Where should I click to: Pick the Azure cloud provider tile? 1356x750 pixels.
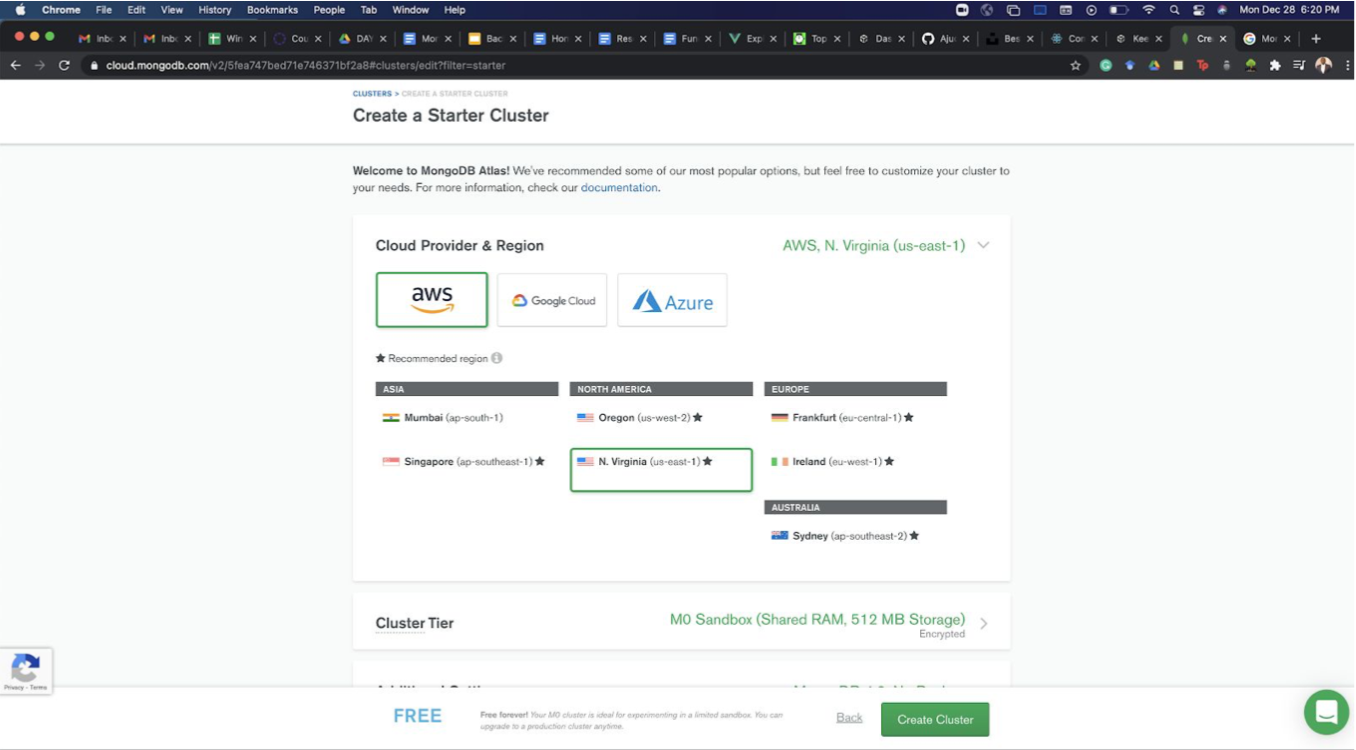tap(672, 300)
